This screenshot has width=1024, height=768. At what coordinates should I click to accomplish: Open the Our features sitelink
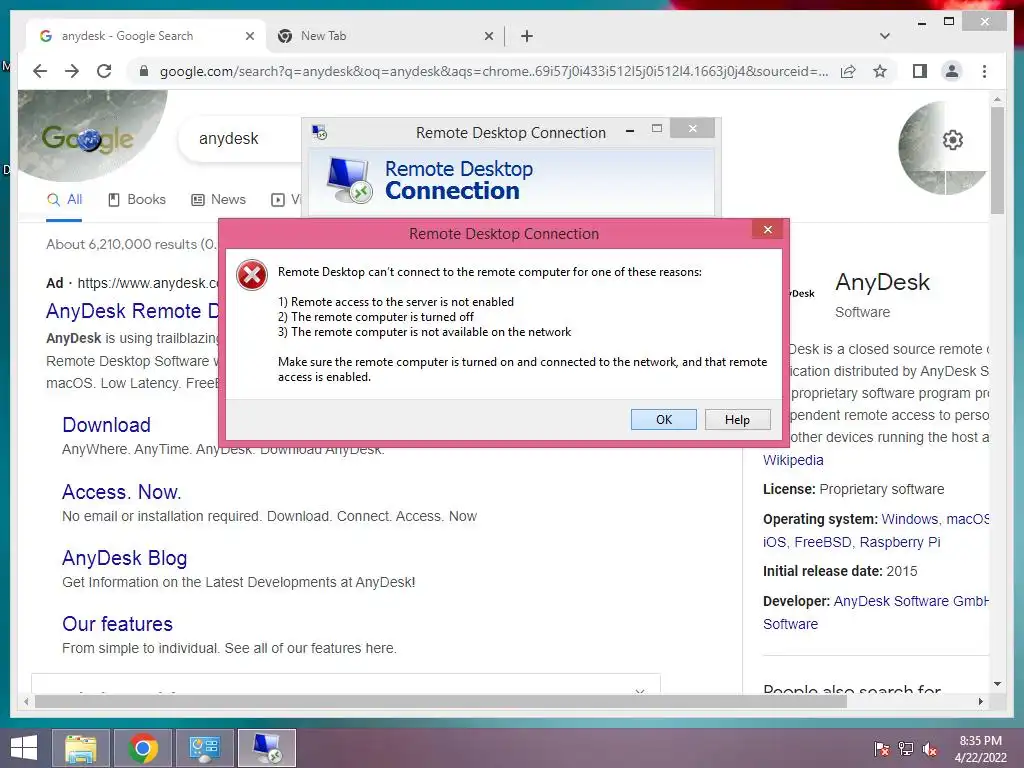[118, 624]
